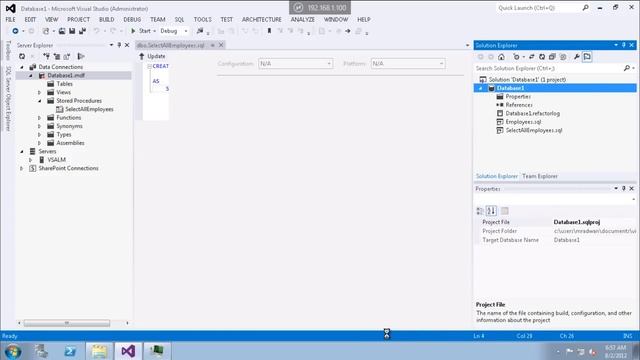The width and height of the screenshot is (640, 360).
Task: Expand the Views folder
Action: (x=40, y=92)
